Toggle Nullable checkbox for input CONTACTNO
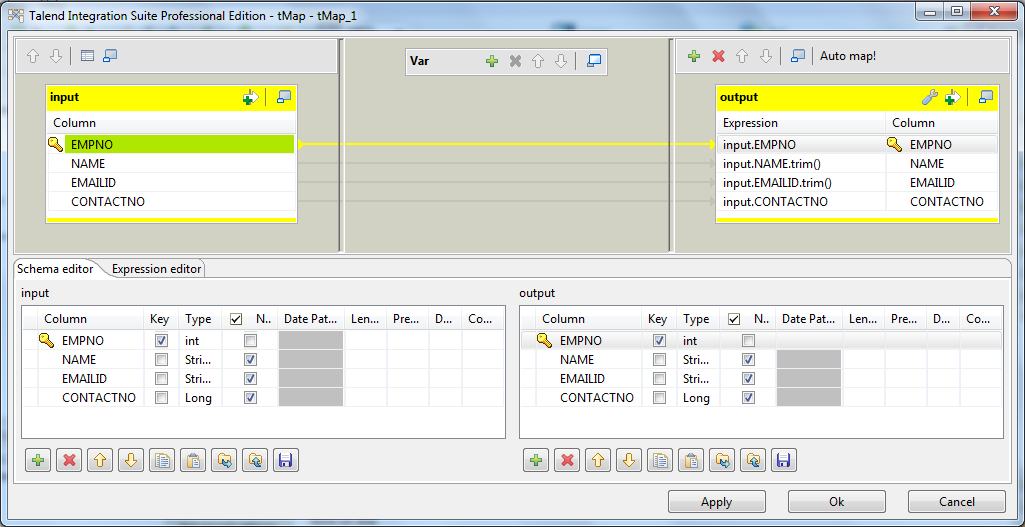 [x=250, y=398]
